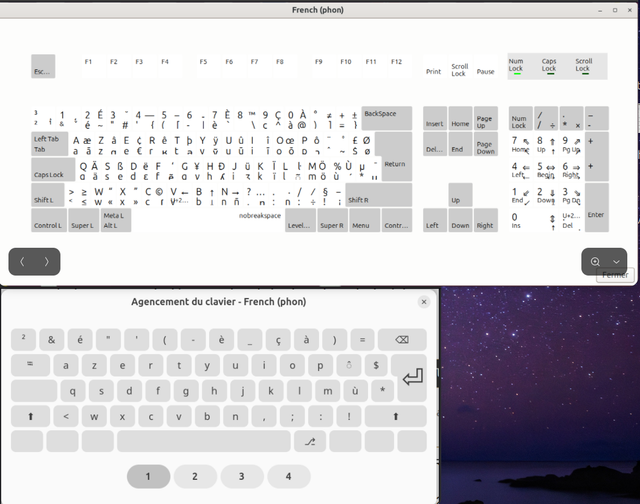Click the superscript 2 key in Agencement du clavier
Viewport: 640px width, 504px height.
(23, 340)
